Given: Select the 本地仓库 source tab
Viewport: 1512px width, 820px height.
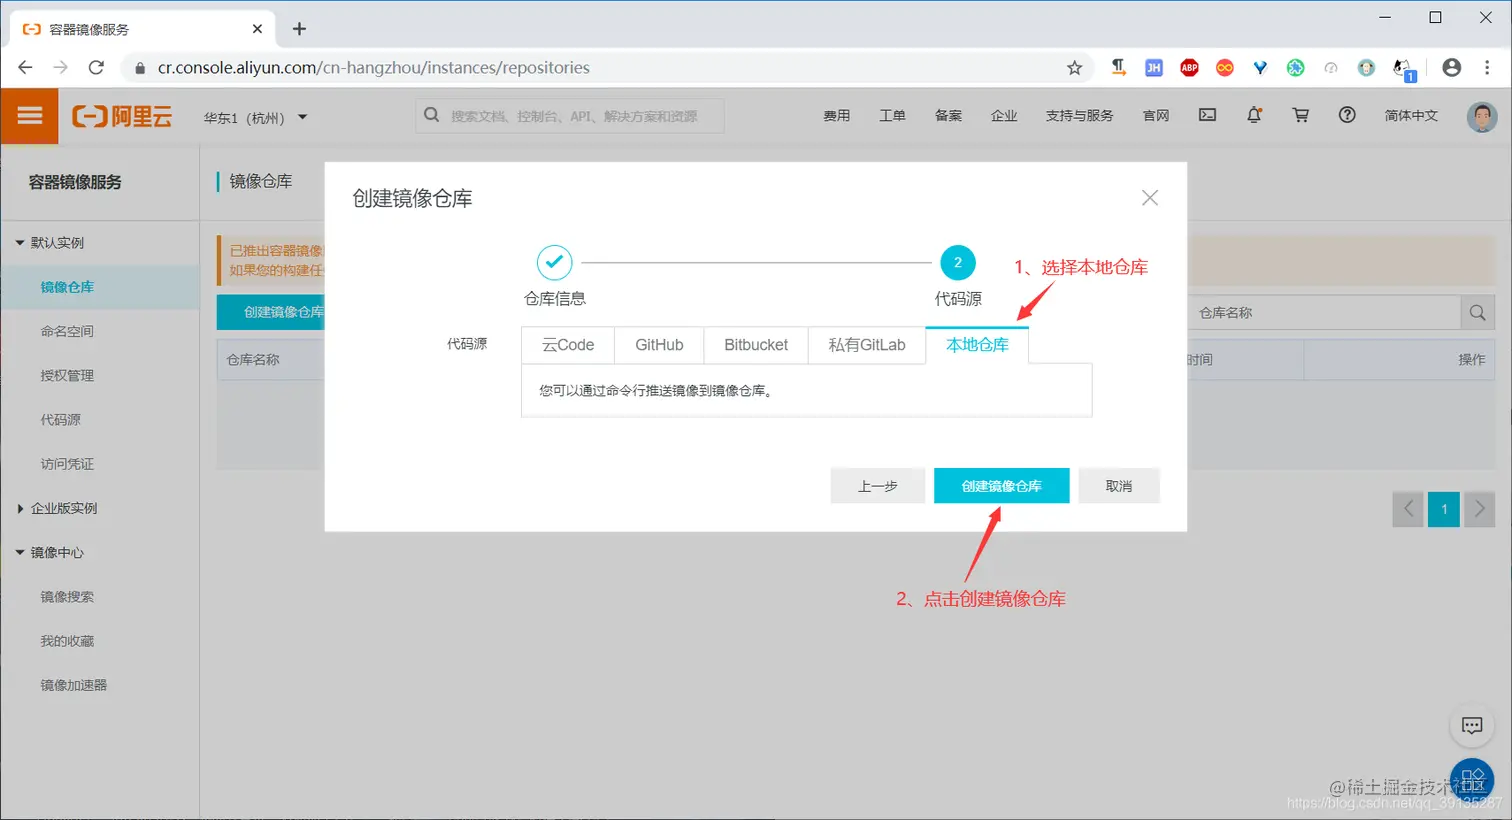Looking at the screenshot, I should (977, 345).
